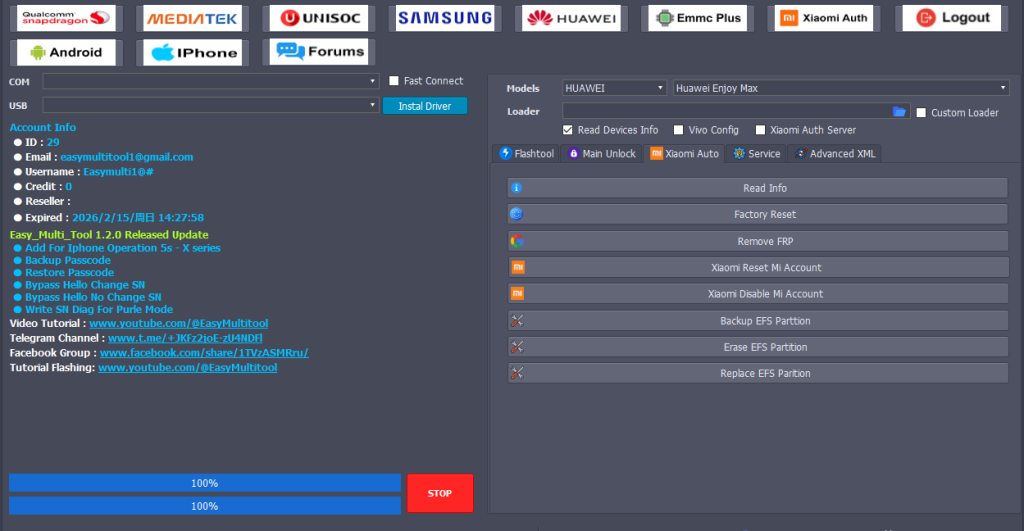Click the Read Info blue info icon
This screenshot has width=1024, height=531.
point(517,188)
